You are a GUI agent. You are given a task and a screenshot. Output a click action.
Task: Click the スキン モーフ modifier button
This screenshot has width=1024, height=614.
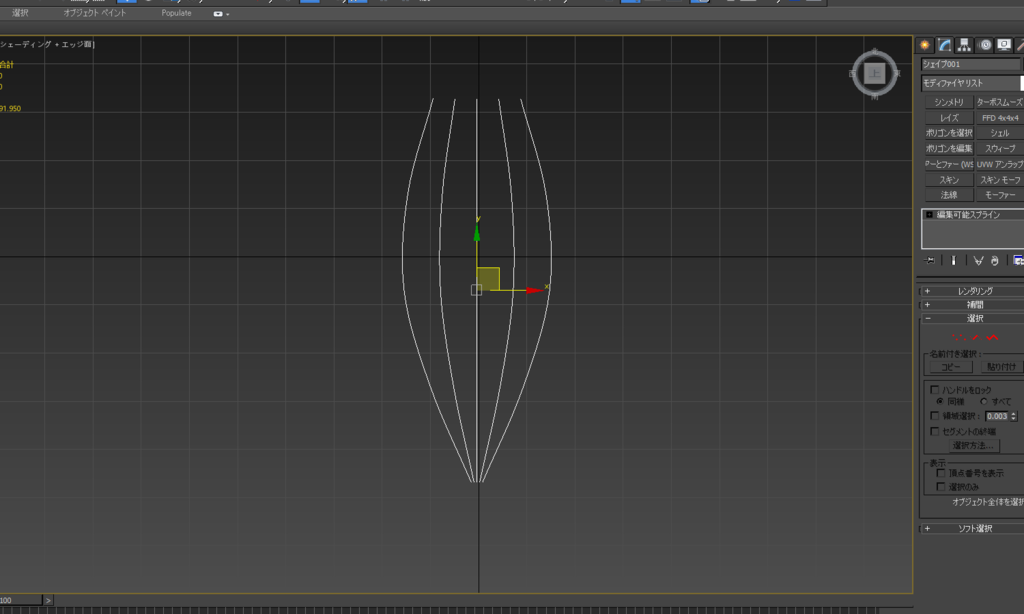pos(999,180)
